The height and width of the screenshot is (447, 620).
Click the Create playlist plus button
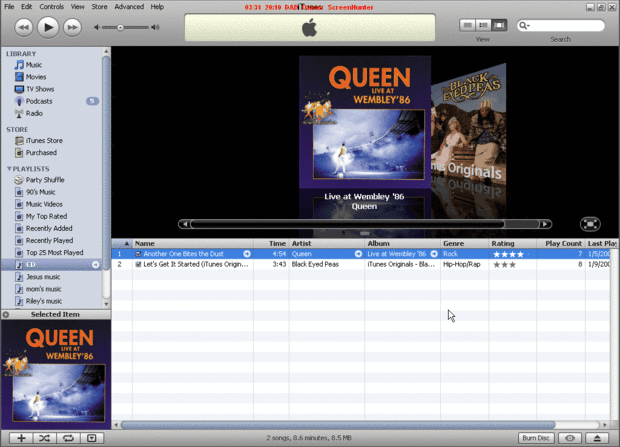21,438
